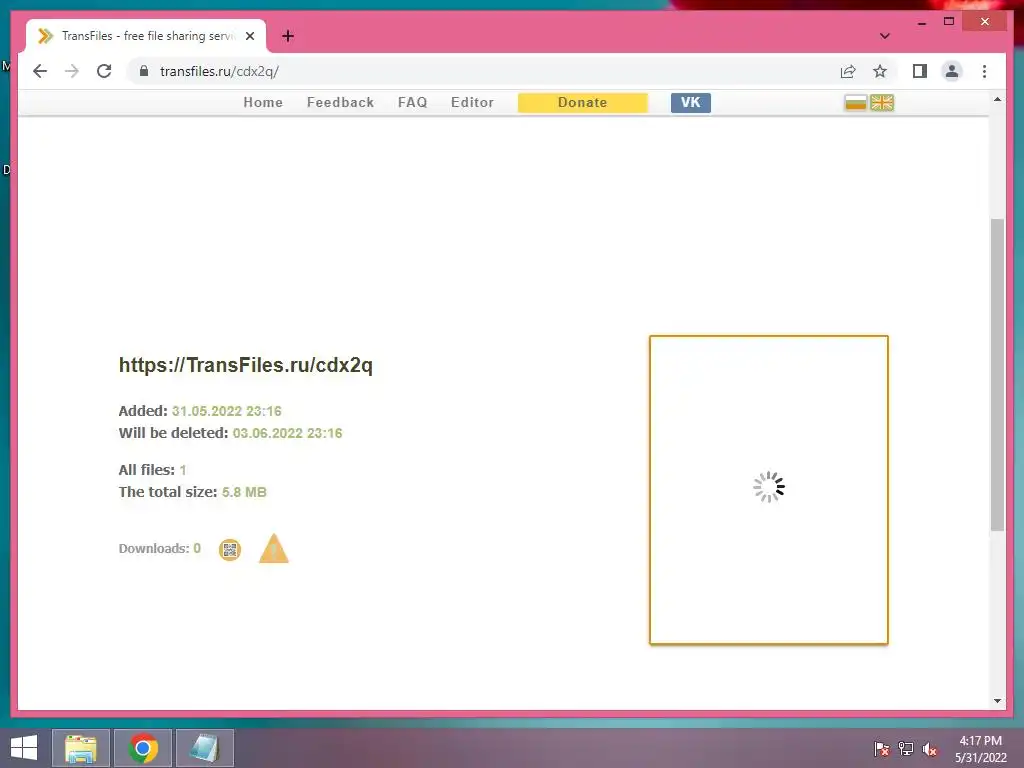Select the TransFiles browser tab
The image size is (1024, 768).
[x=145, y=36]
